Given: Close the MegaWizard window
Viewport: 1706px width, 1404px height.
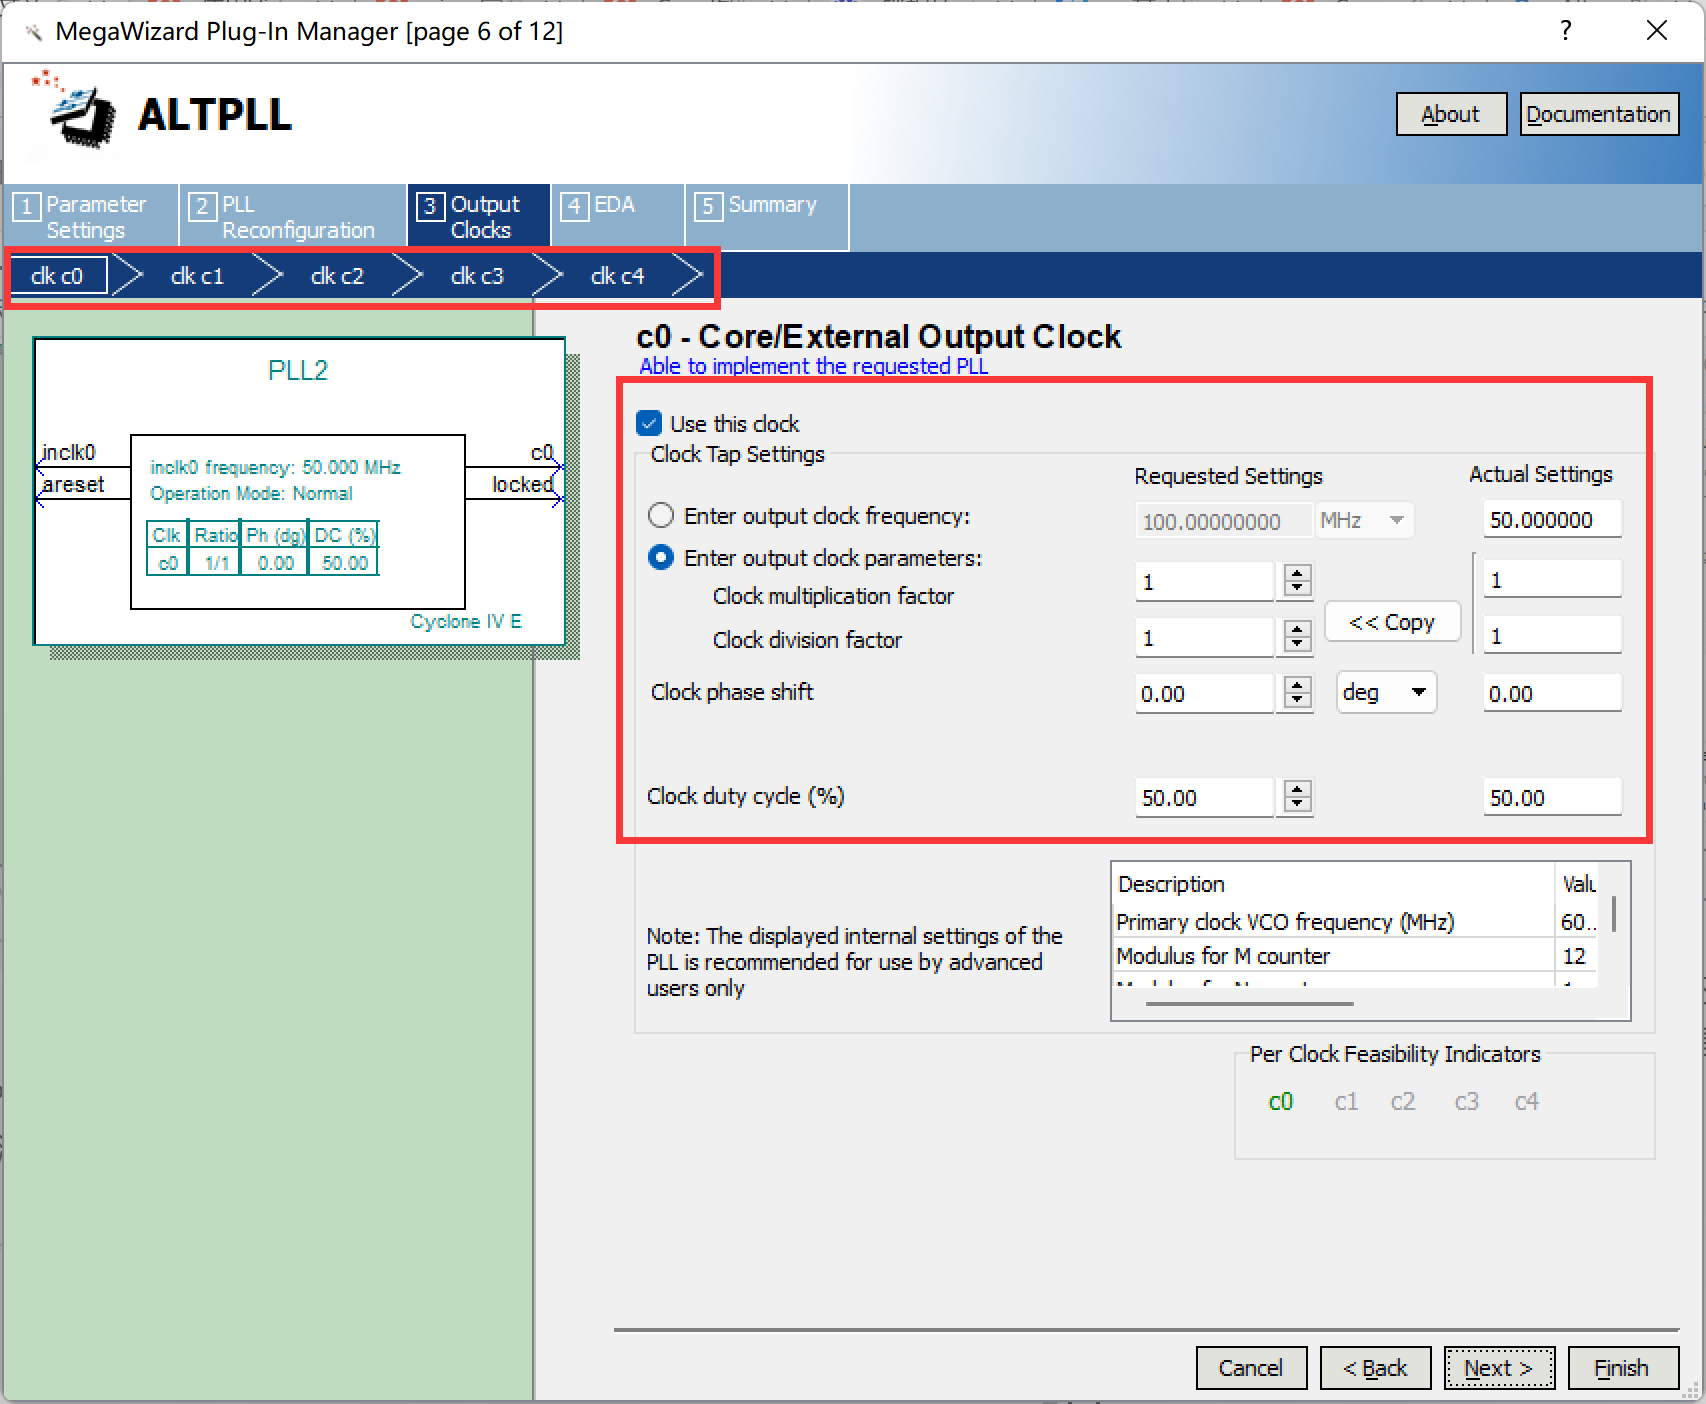Looking at the screenshot, I should coord(1657,31).
